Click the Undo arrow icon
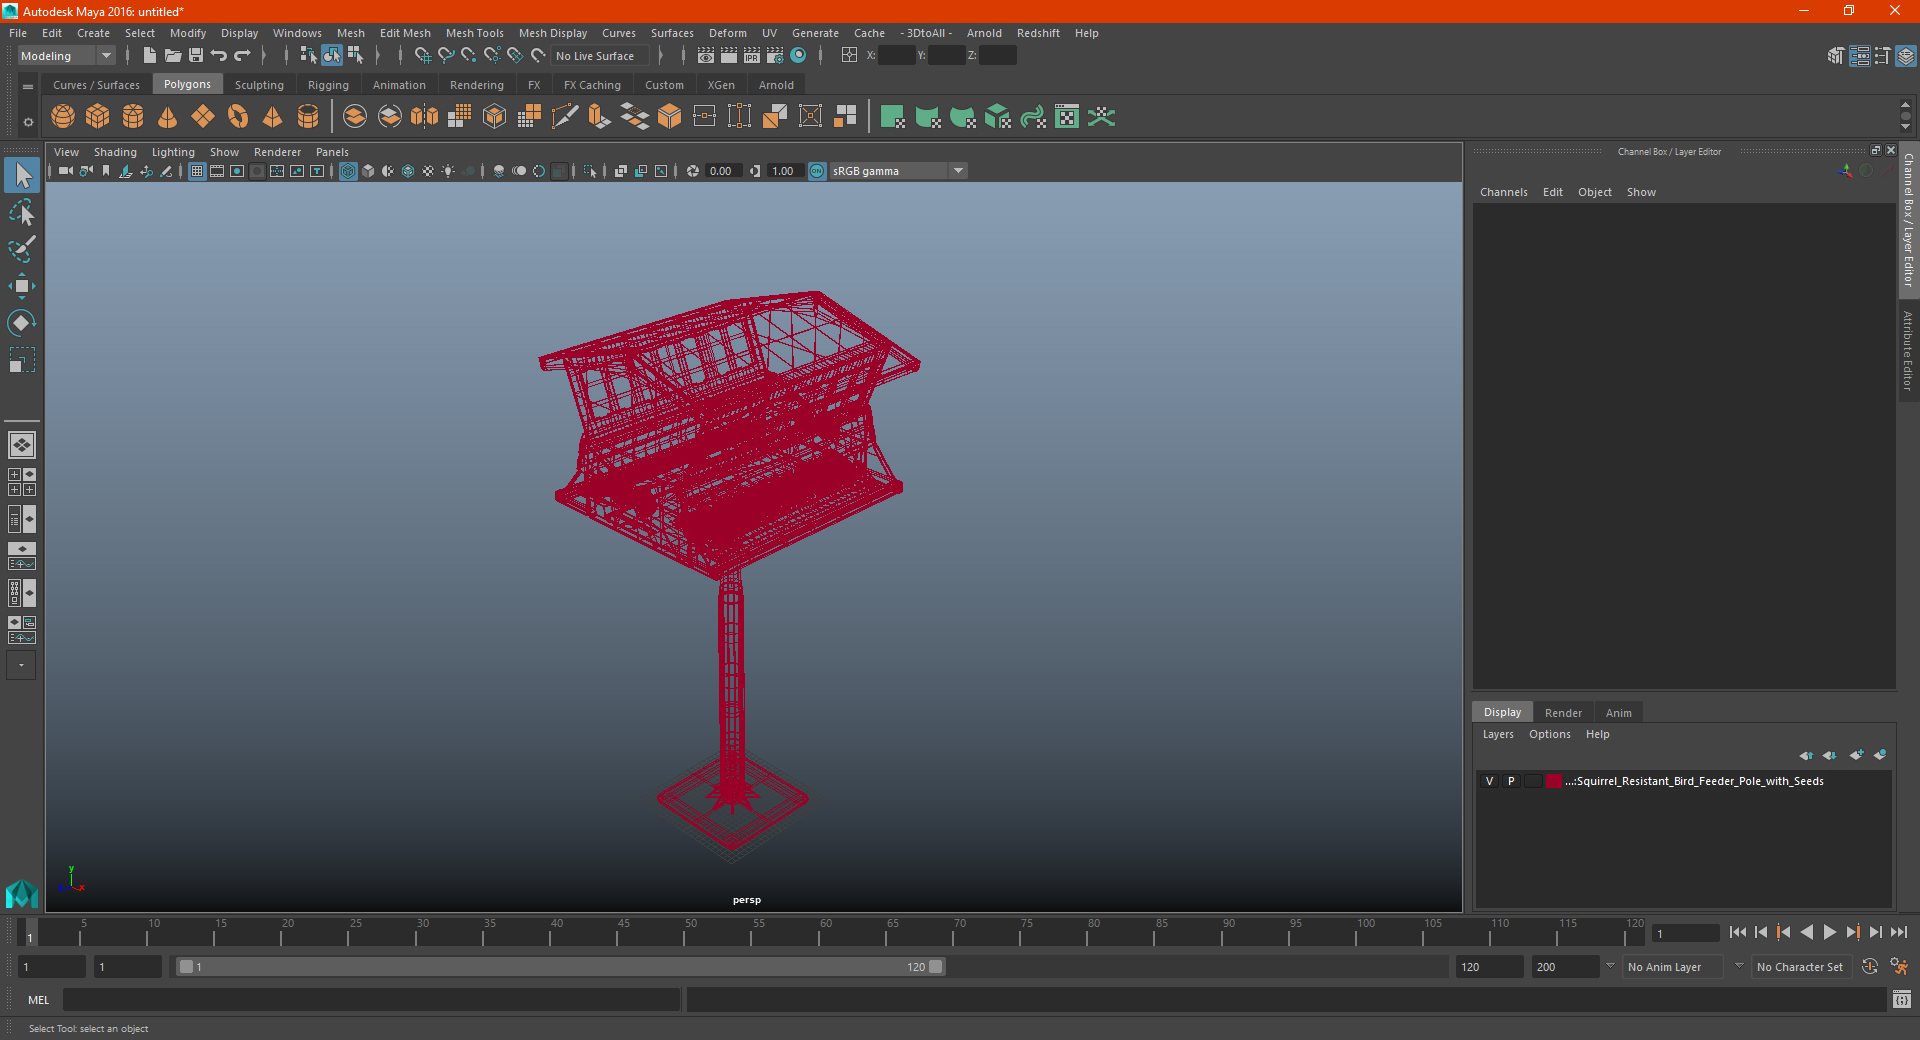The image size is (1920, 1040). (x=219, y=56)
